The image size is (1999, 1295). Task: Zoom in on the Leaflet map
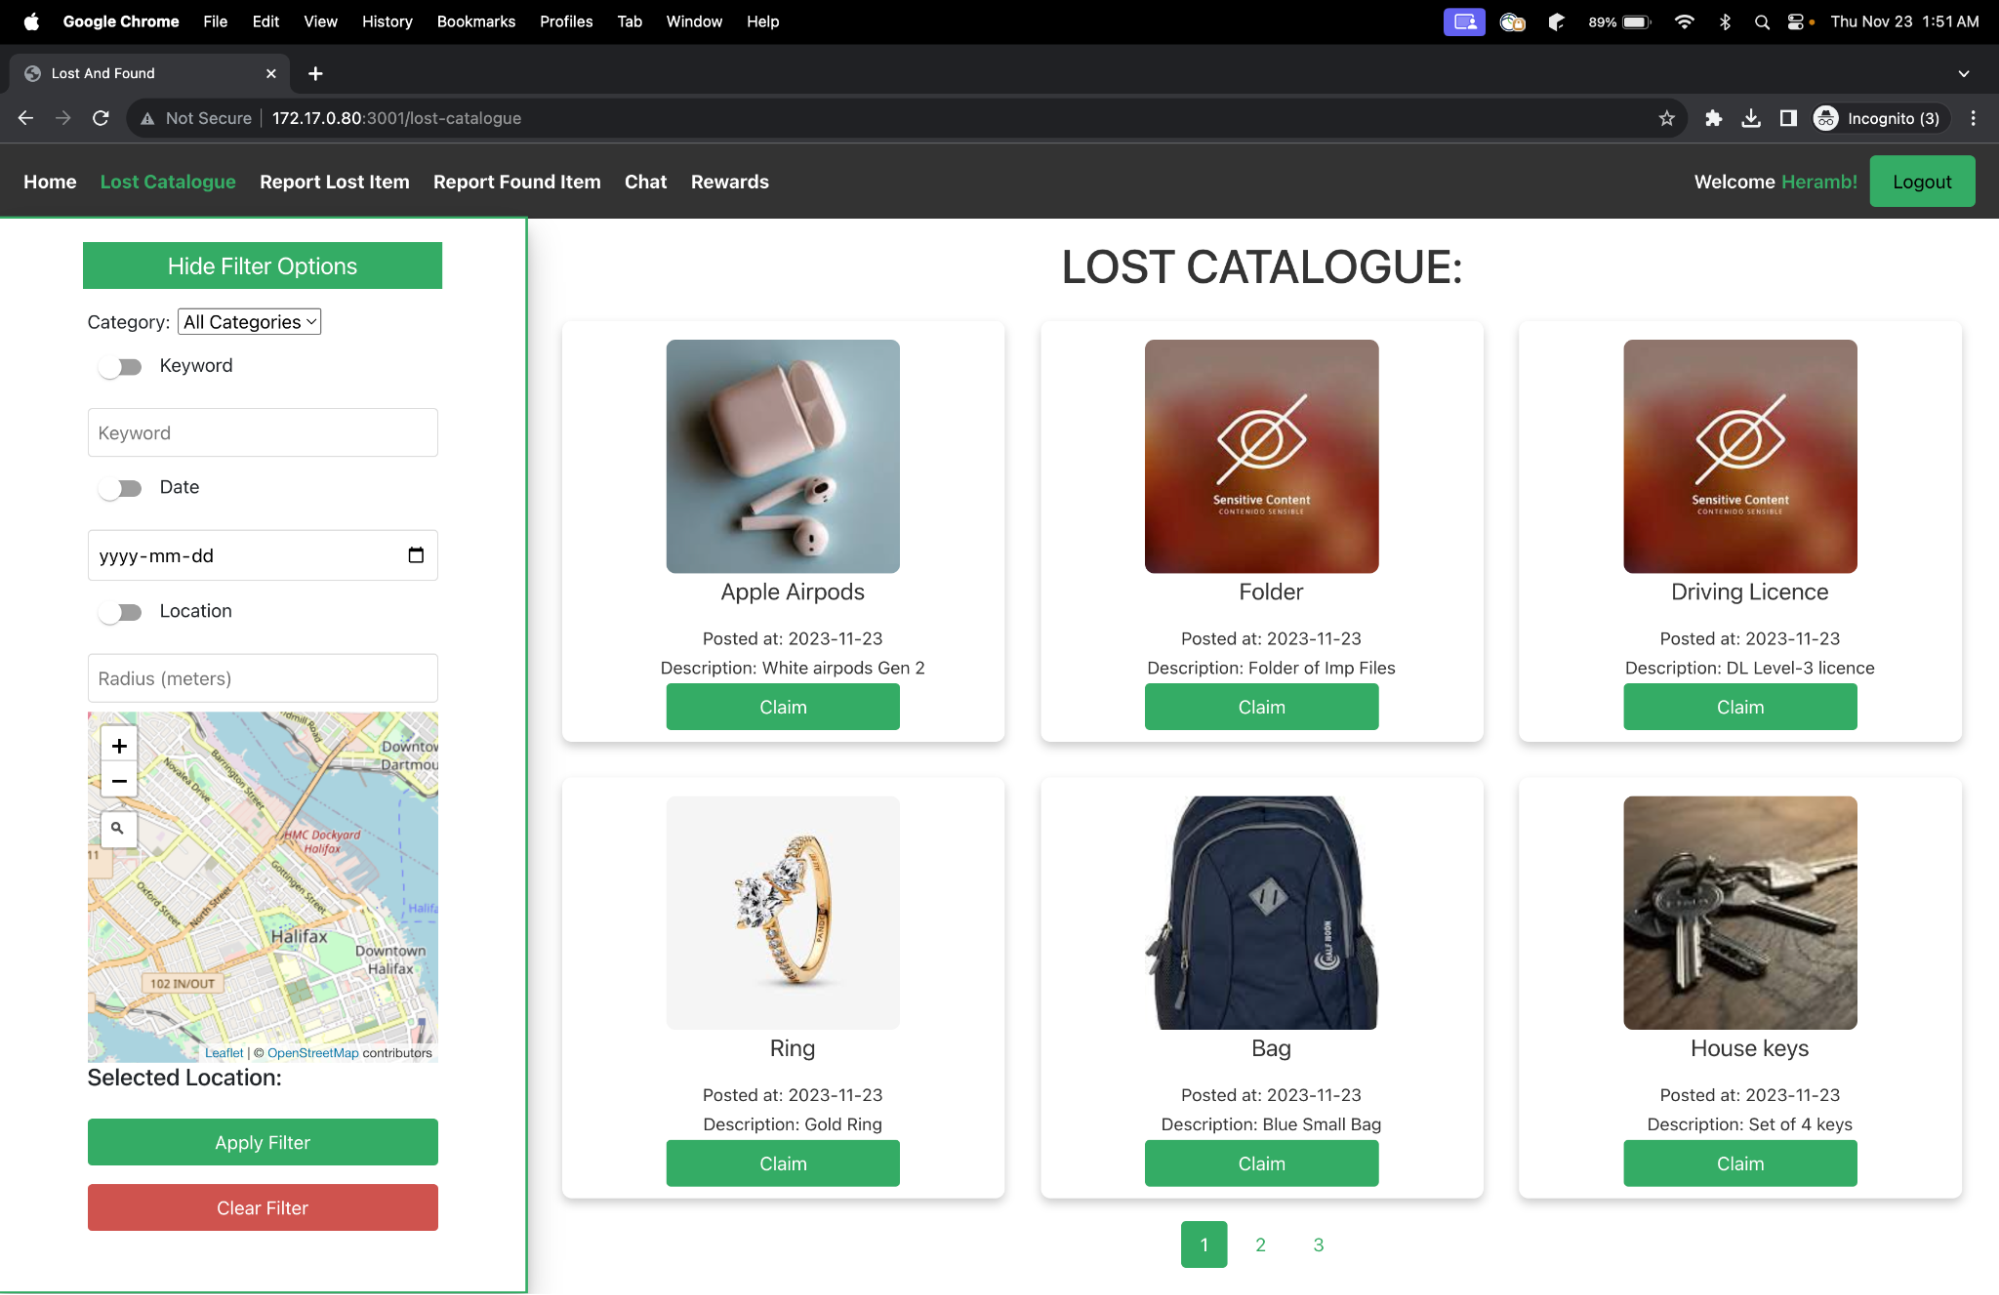118,745
